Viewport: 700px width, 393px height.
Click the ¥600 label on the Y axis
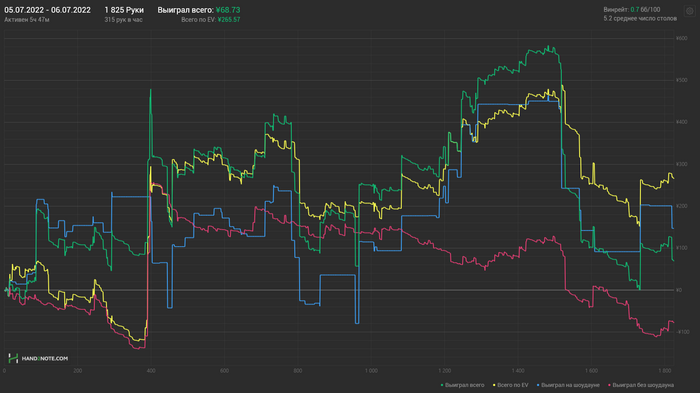pos(682,38)
